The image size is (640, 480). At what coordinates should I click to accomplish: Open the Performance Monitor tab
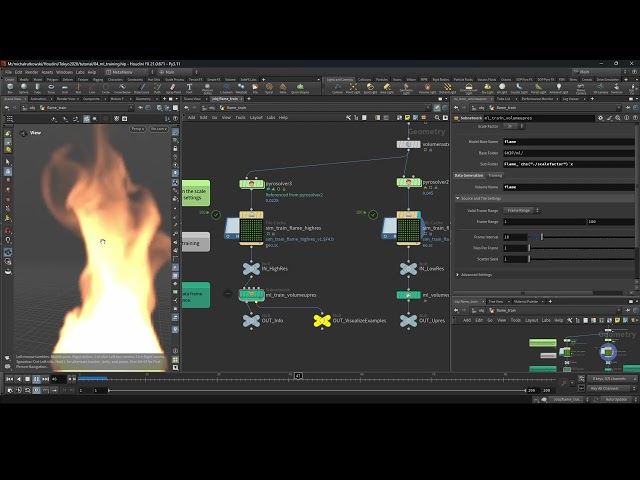[537, 99]
